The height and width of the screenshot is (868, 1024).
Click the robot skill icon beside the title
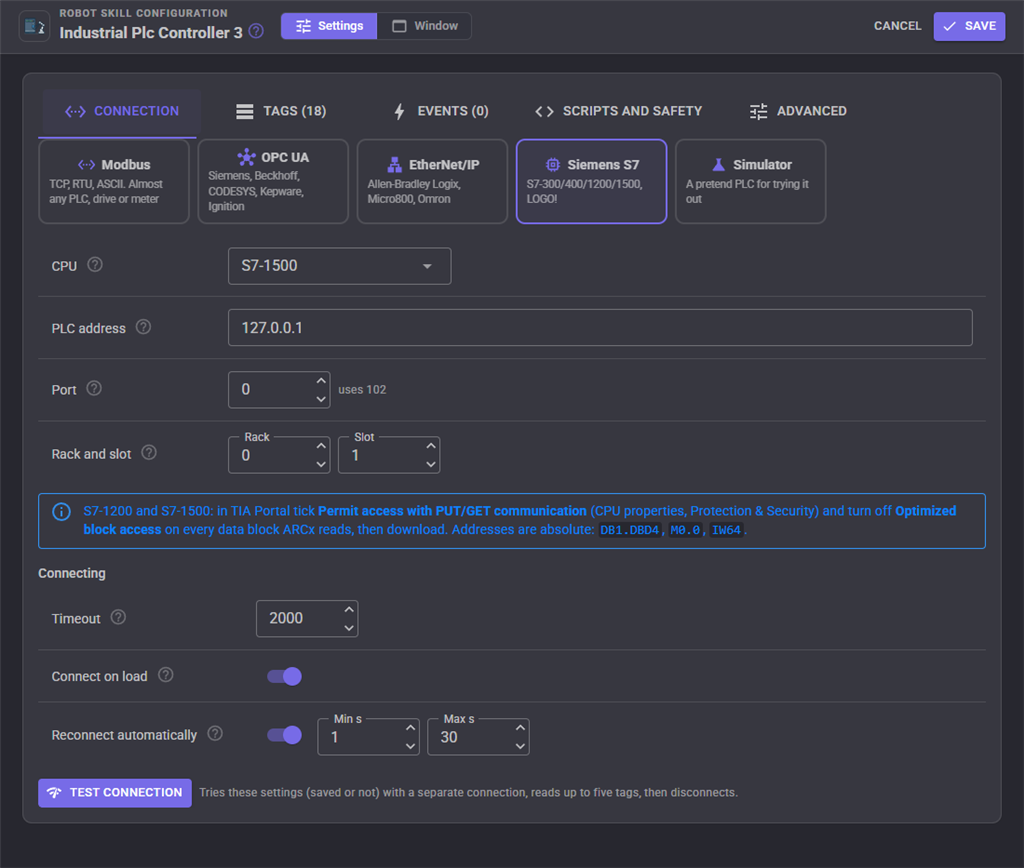click(34, 27)
